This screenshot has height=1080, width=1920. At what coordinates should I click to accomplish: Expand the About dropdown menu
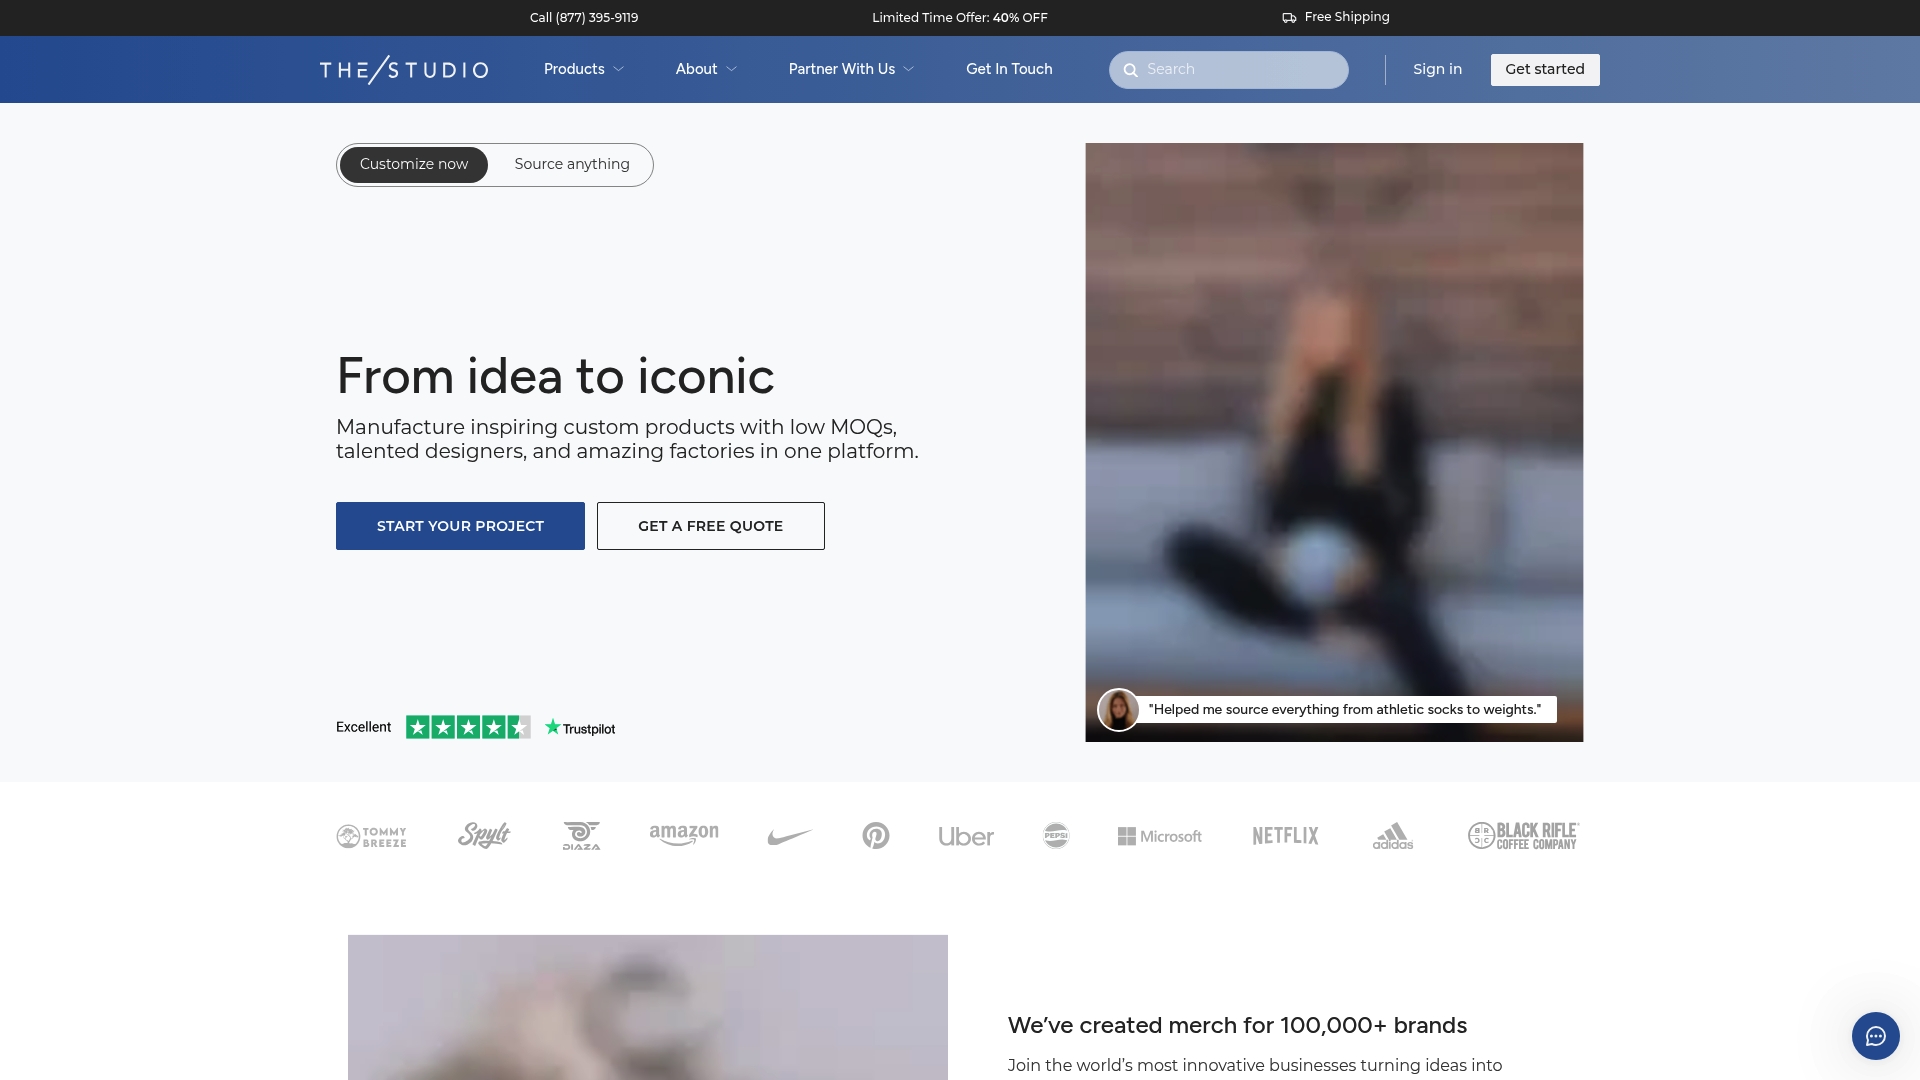pos(706,70)
